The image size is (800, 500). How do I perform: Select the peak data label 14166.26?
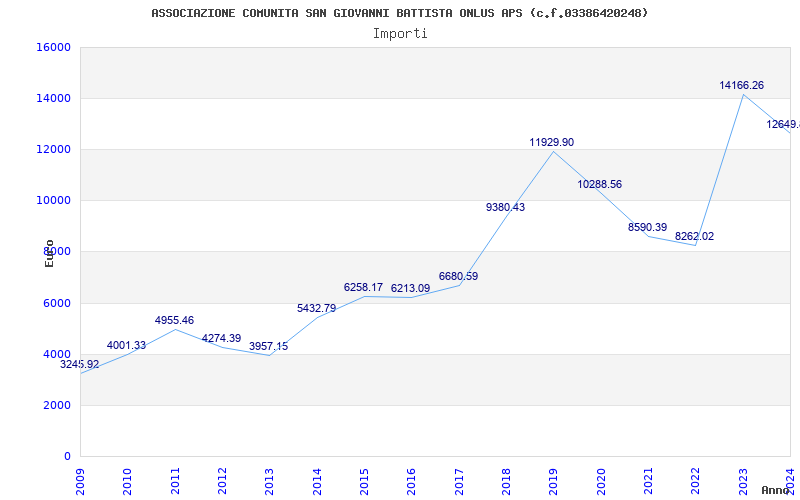(742, 86)
